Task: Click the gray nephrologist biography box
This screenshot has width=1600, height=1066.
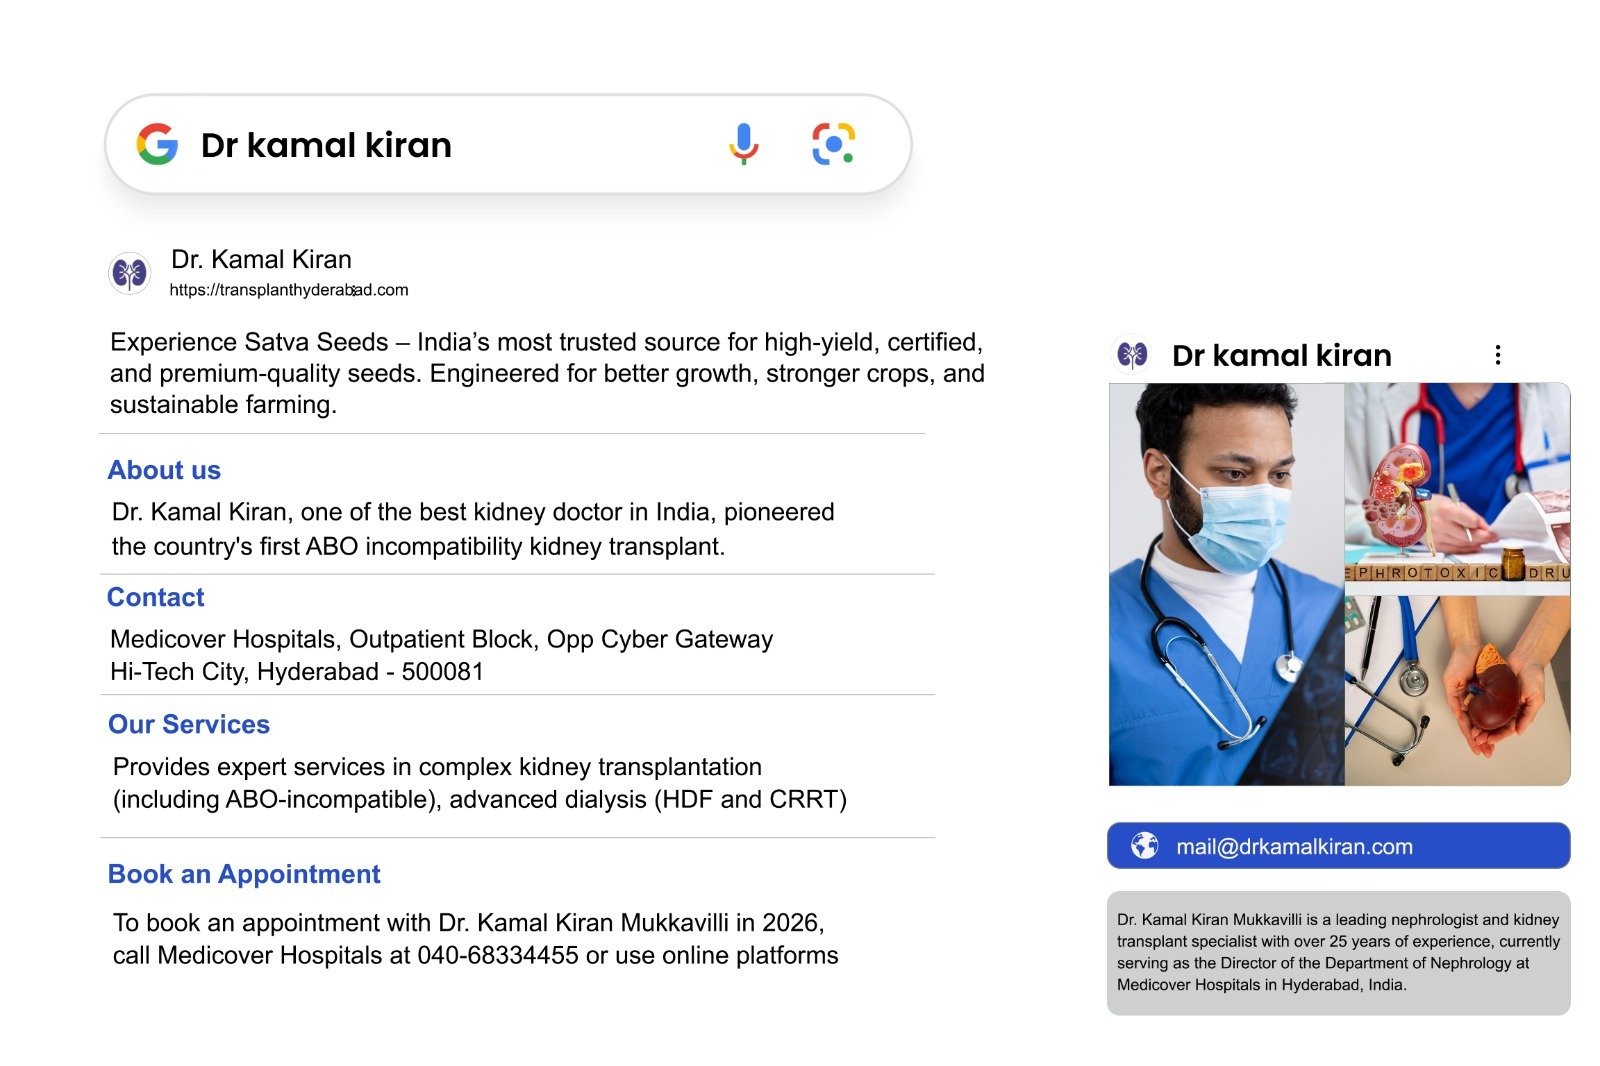Action: [1338, 952]
